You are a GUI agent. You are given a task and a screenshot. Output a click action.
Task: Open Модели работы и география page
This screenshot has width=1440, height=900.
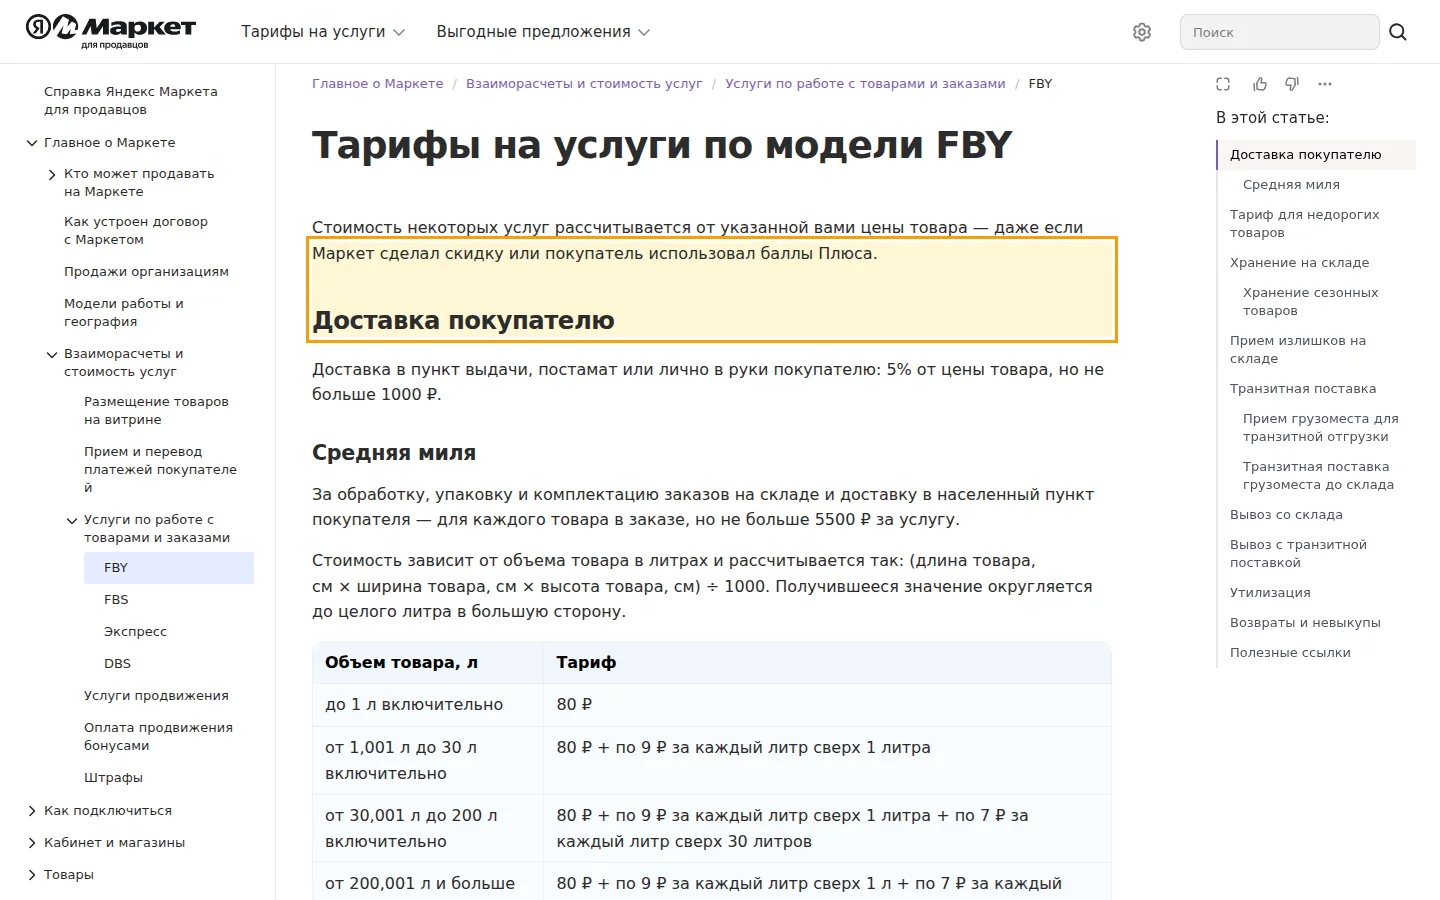click(124, 312)
